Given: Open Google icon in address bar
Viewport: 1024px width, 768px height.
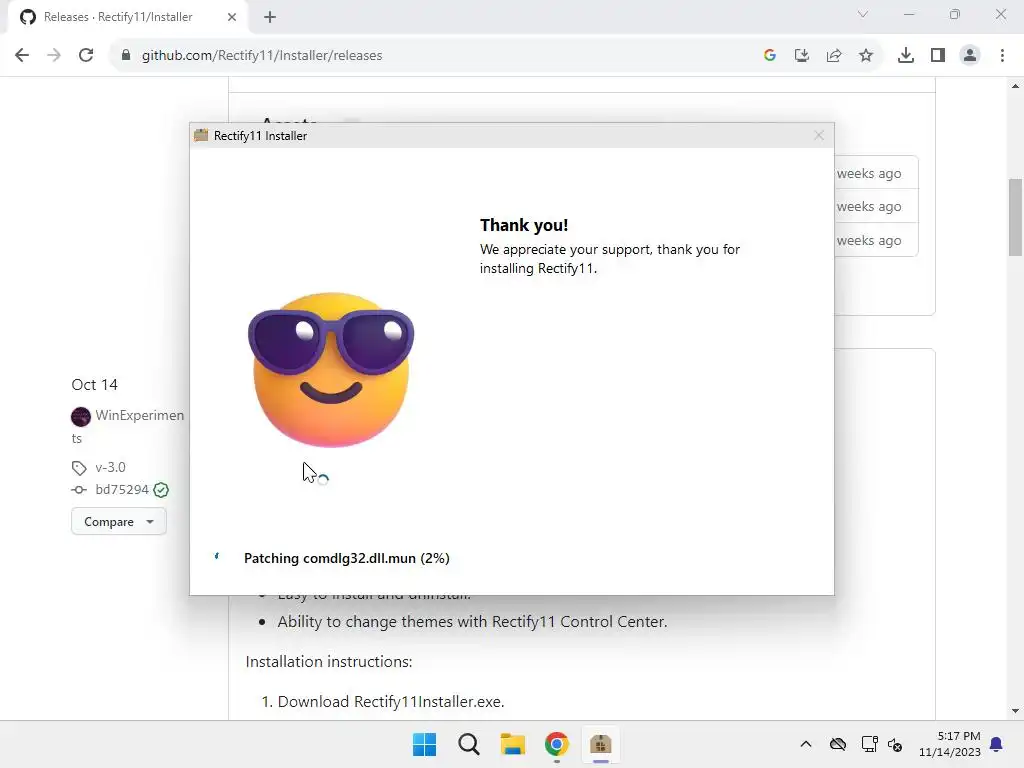Looking at the screenshot, I should (x=770, y=56).
